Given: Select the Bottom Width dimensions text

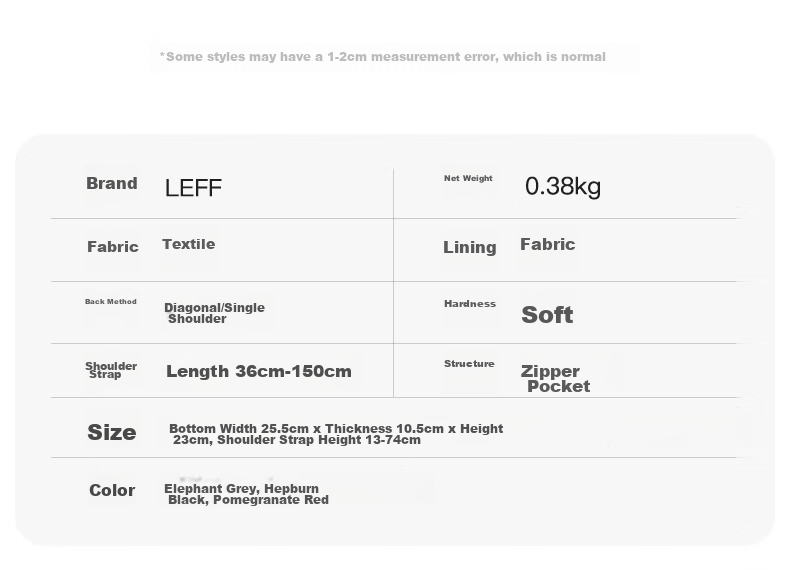Looking at the screenshot, I should coord(336,434).
